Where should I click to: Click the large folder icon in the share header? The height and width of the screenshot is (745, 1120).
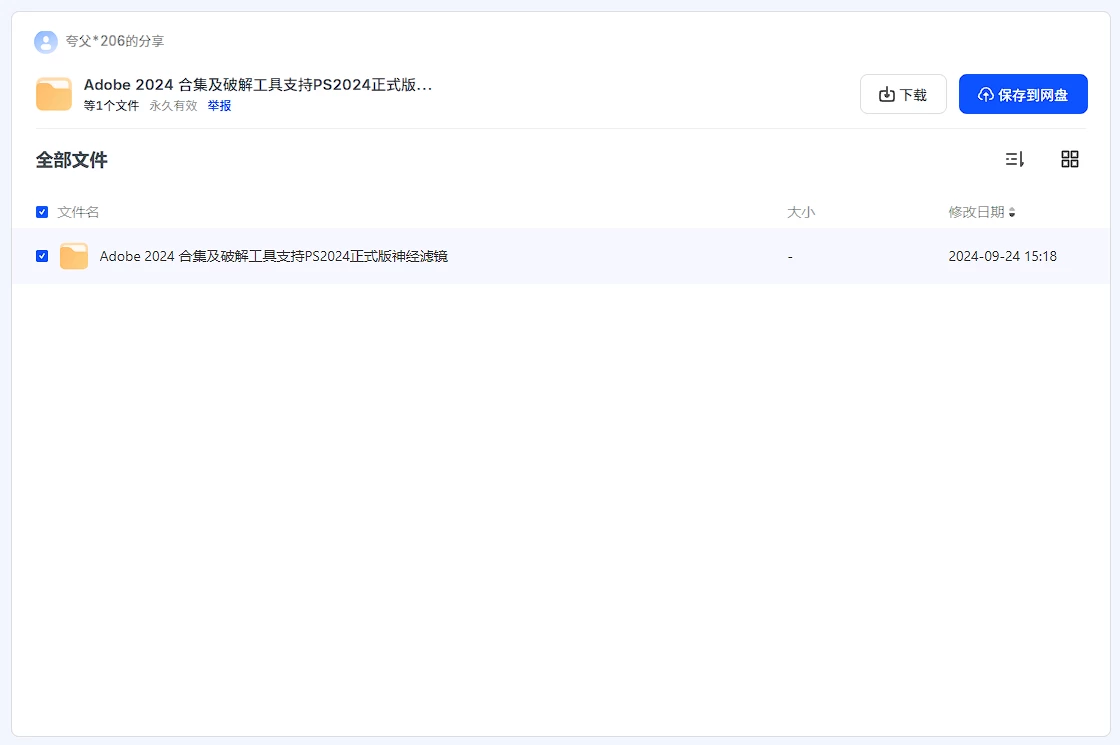point(54,94)
